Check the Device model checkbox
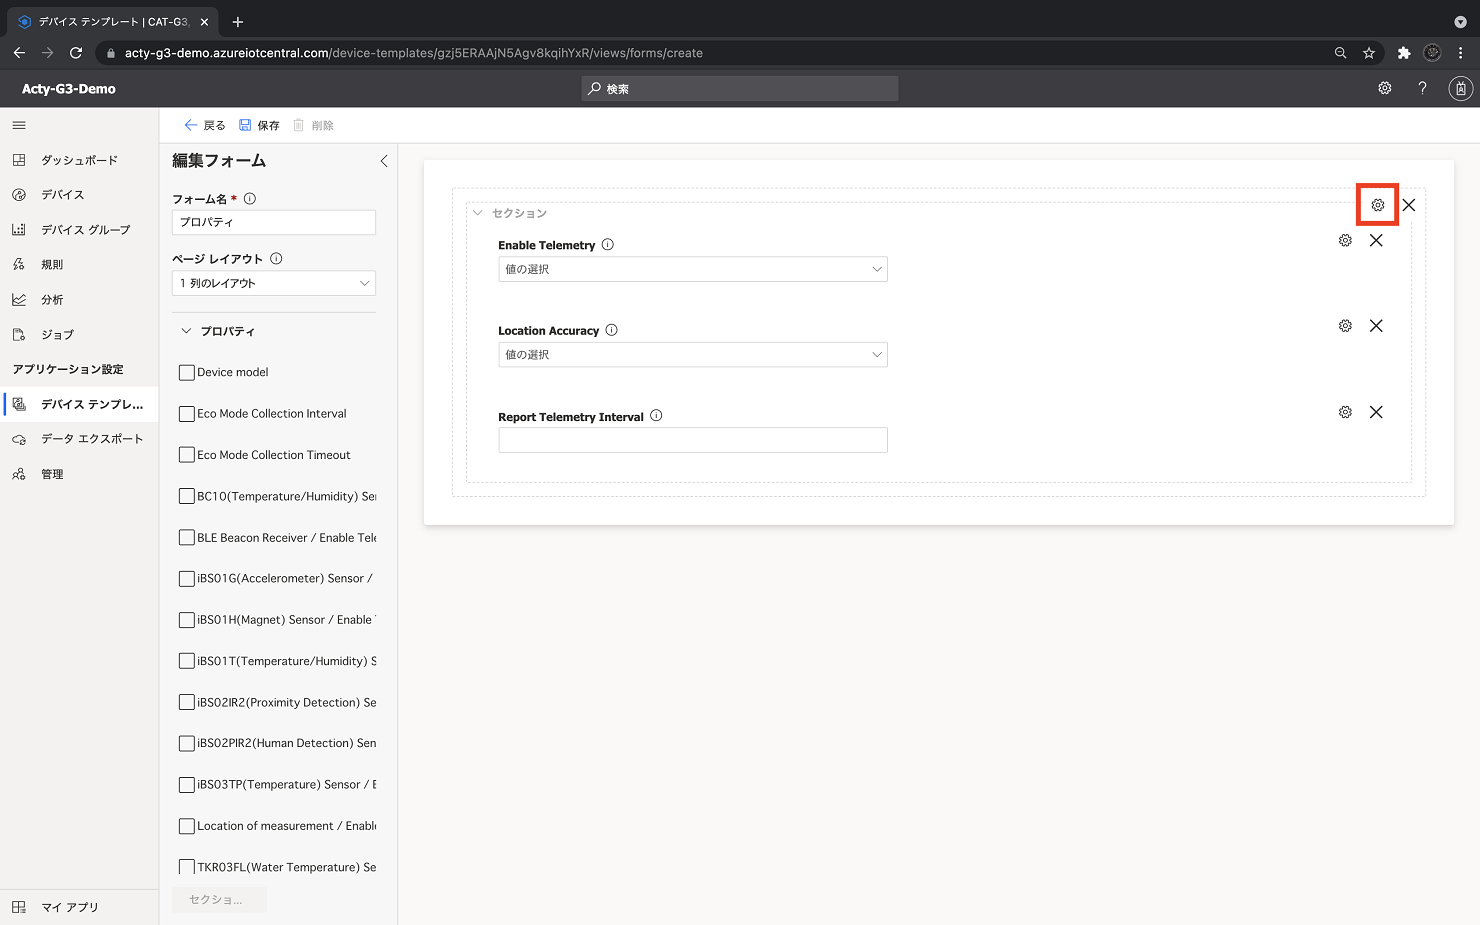This screenshot has height=925, width=1480. 187,372
